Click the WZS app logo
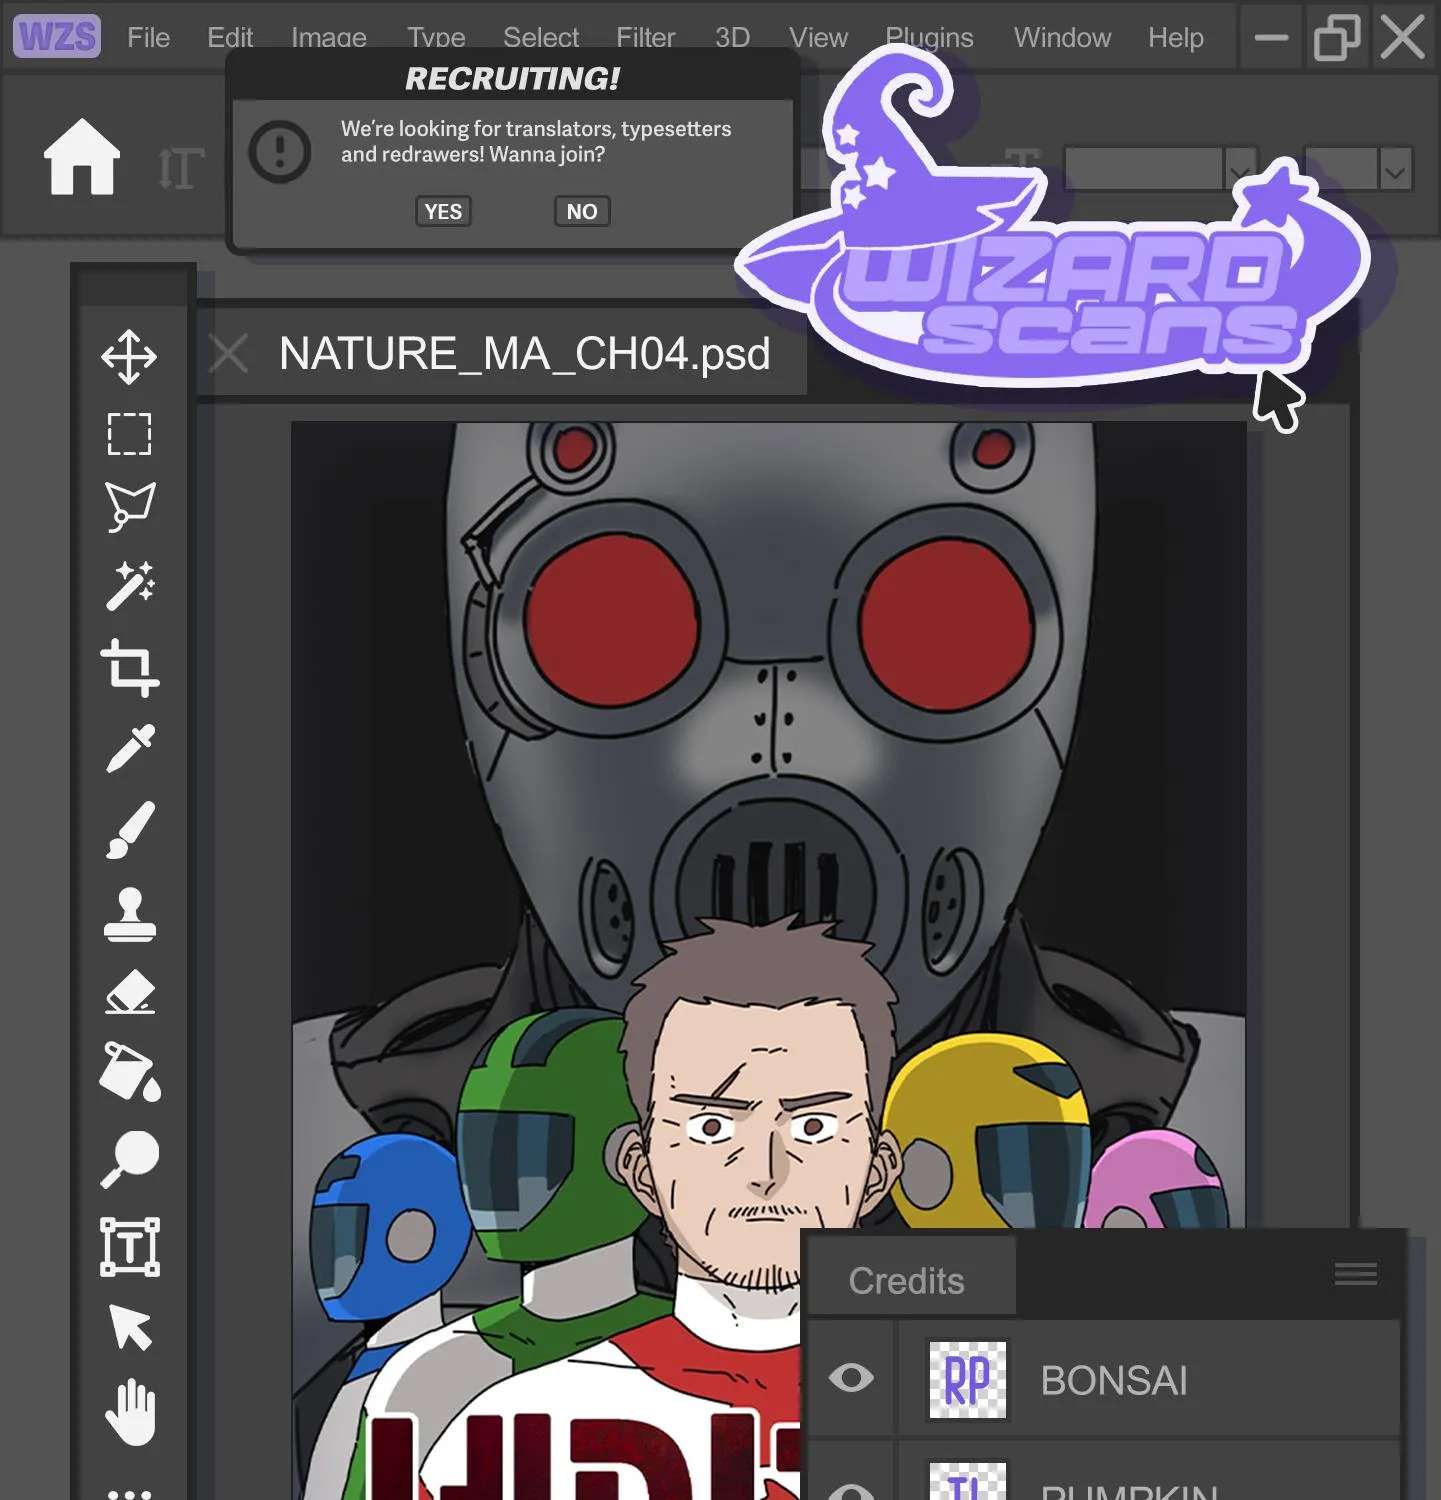The image size is (1441, 1500). [x=57, y=37]
